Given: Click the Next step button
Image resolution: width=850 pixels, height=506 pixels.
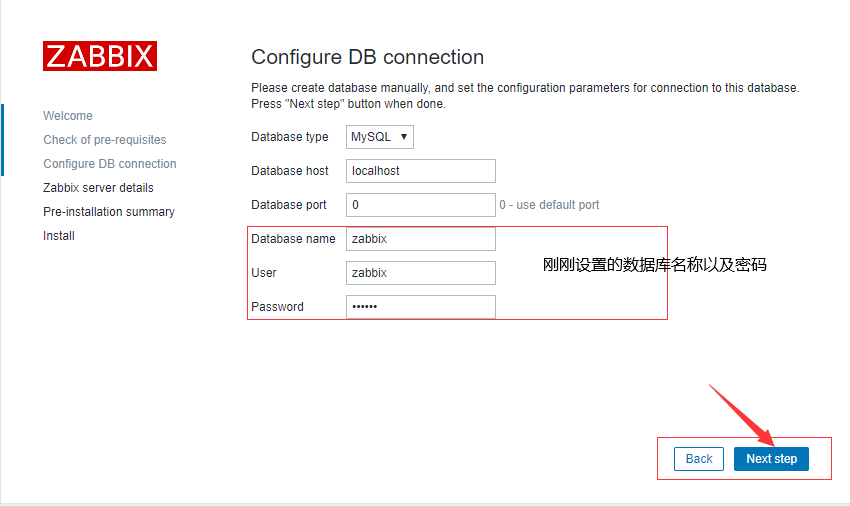Looking at the screenshot, I should pos(771,459).
